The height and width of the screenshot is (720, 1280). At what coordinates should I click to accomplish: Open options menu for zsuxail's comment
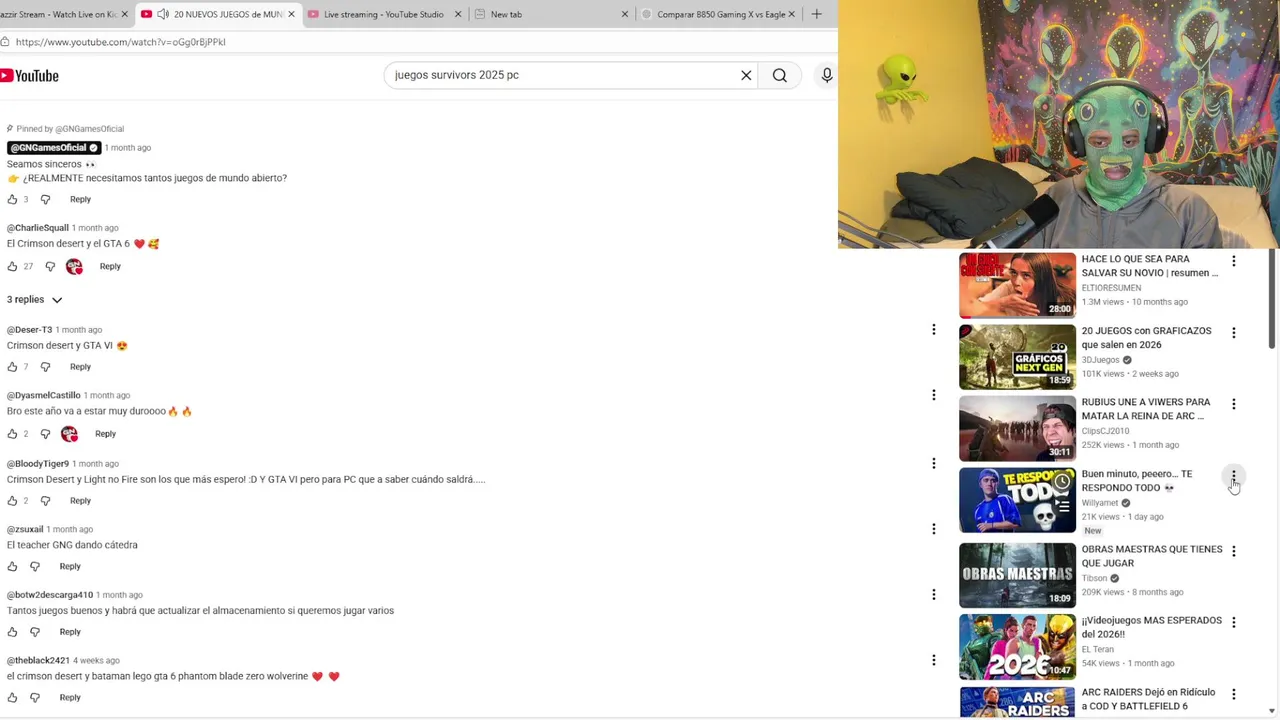coord(934,529)
